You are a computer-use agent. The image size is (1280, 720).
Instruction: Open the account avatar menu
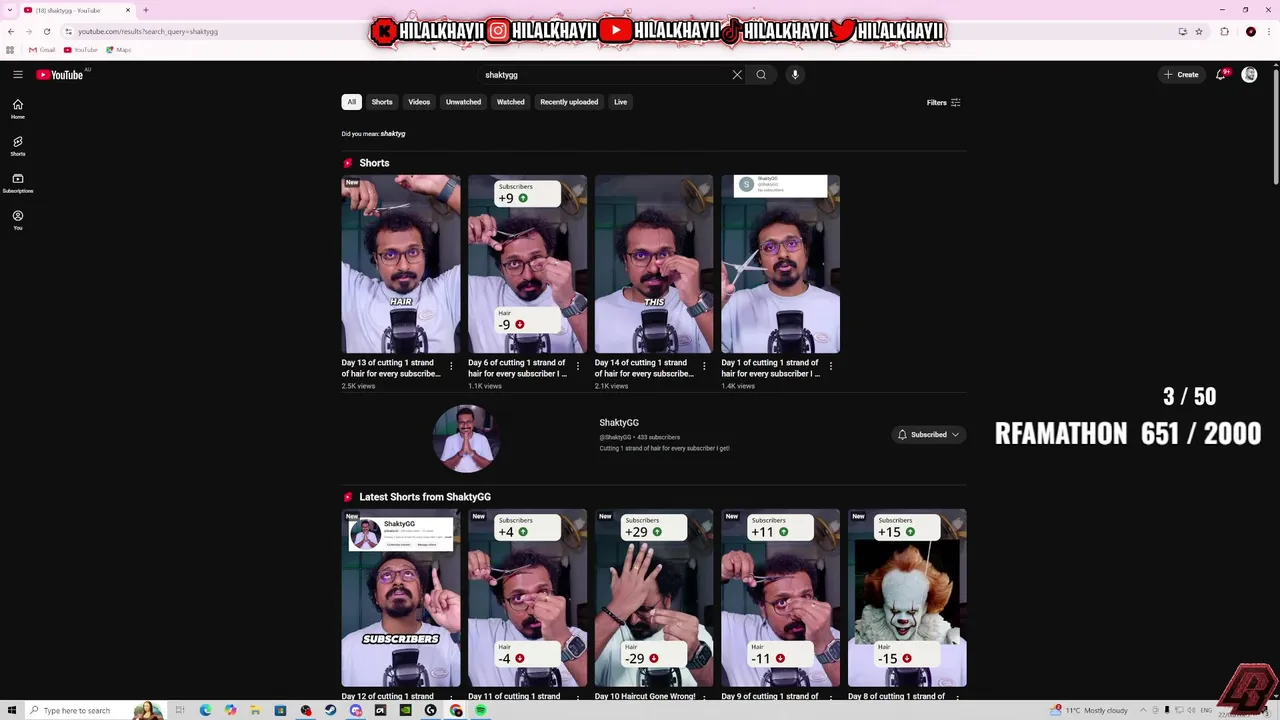click(1249, 74)
